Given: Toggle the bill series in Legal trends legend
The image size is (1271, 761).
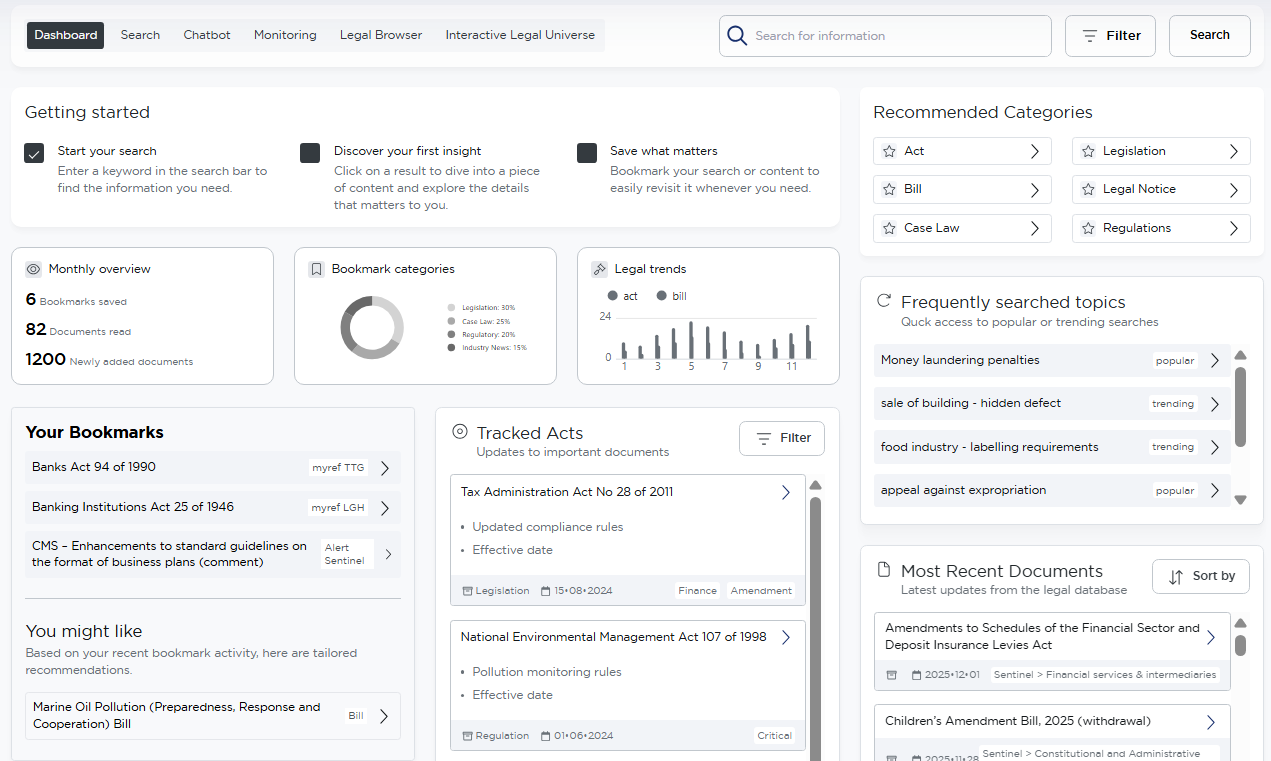Looking at the screenshot, I should (x=671, y=296).
